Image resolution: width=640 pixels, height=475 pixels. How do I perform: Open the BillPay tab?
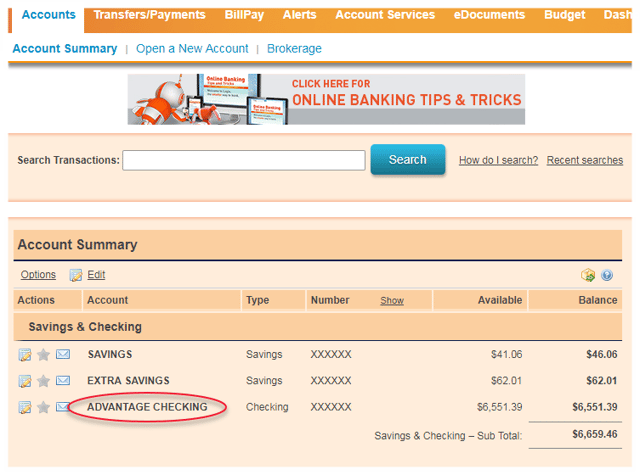[x=244, y=15]
